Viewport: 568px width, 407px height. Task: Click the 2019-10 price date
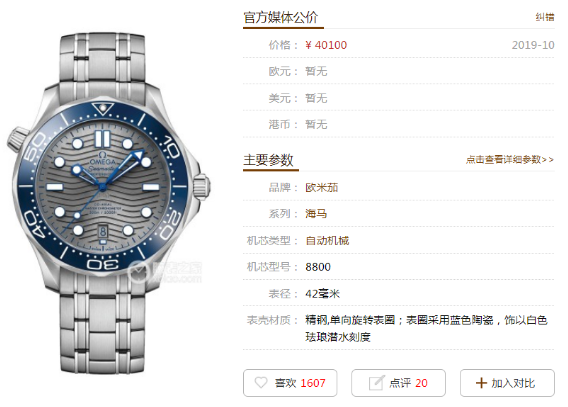[533, 45]
